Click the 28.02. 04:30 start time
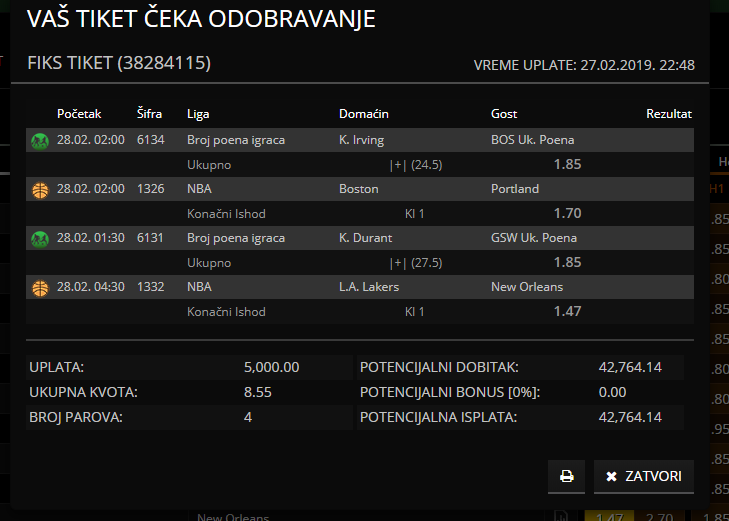Screen dimensions: 729x521 tap(91, 287)
